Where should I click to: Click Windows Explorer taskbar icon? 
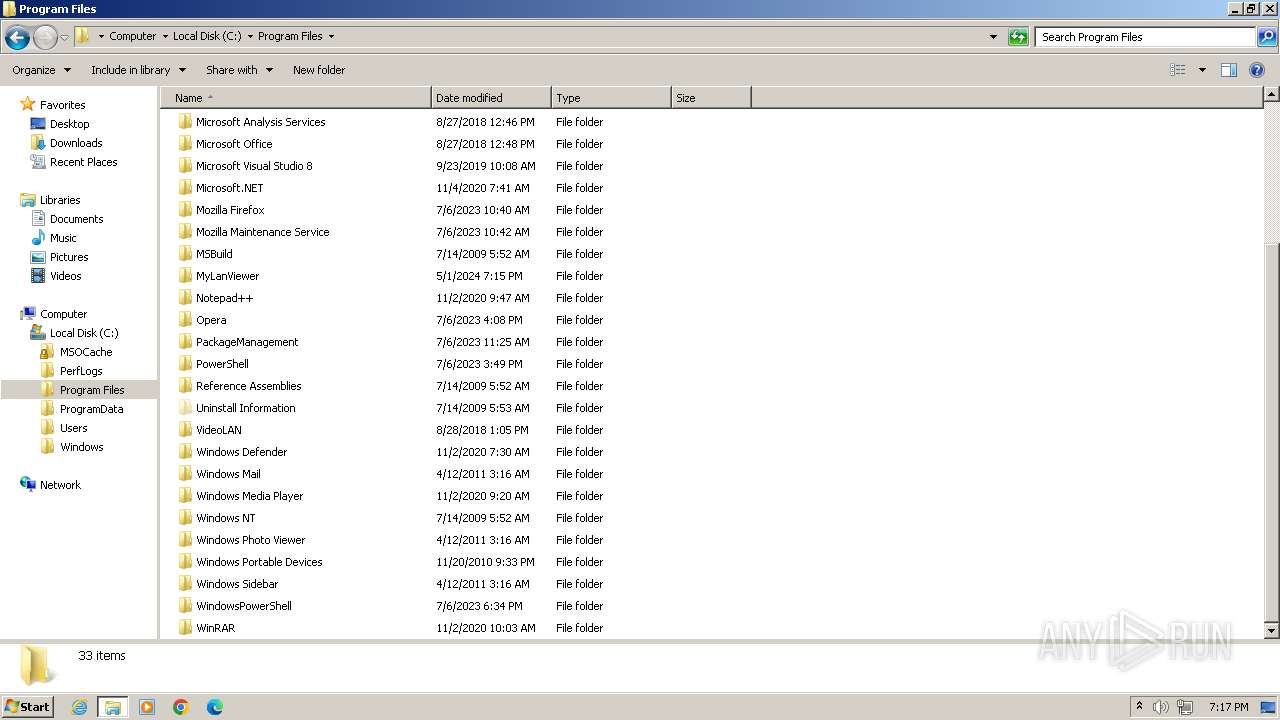pos(113,707)
